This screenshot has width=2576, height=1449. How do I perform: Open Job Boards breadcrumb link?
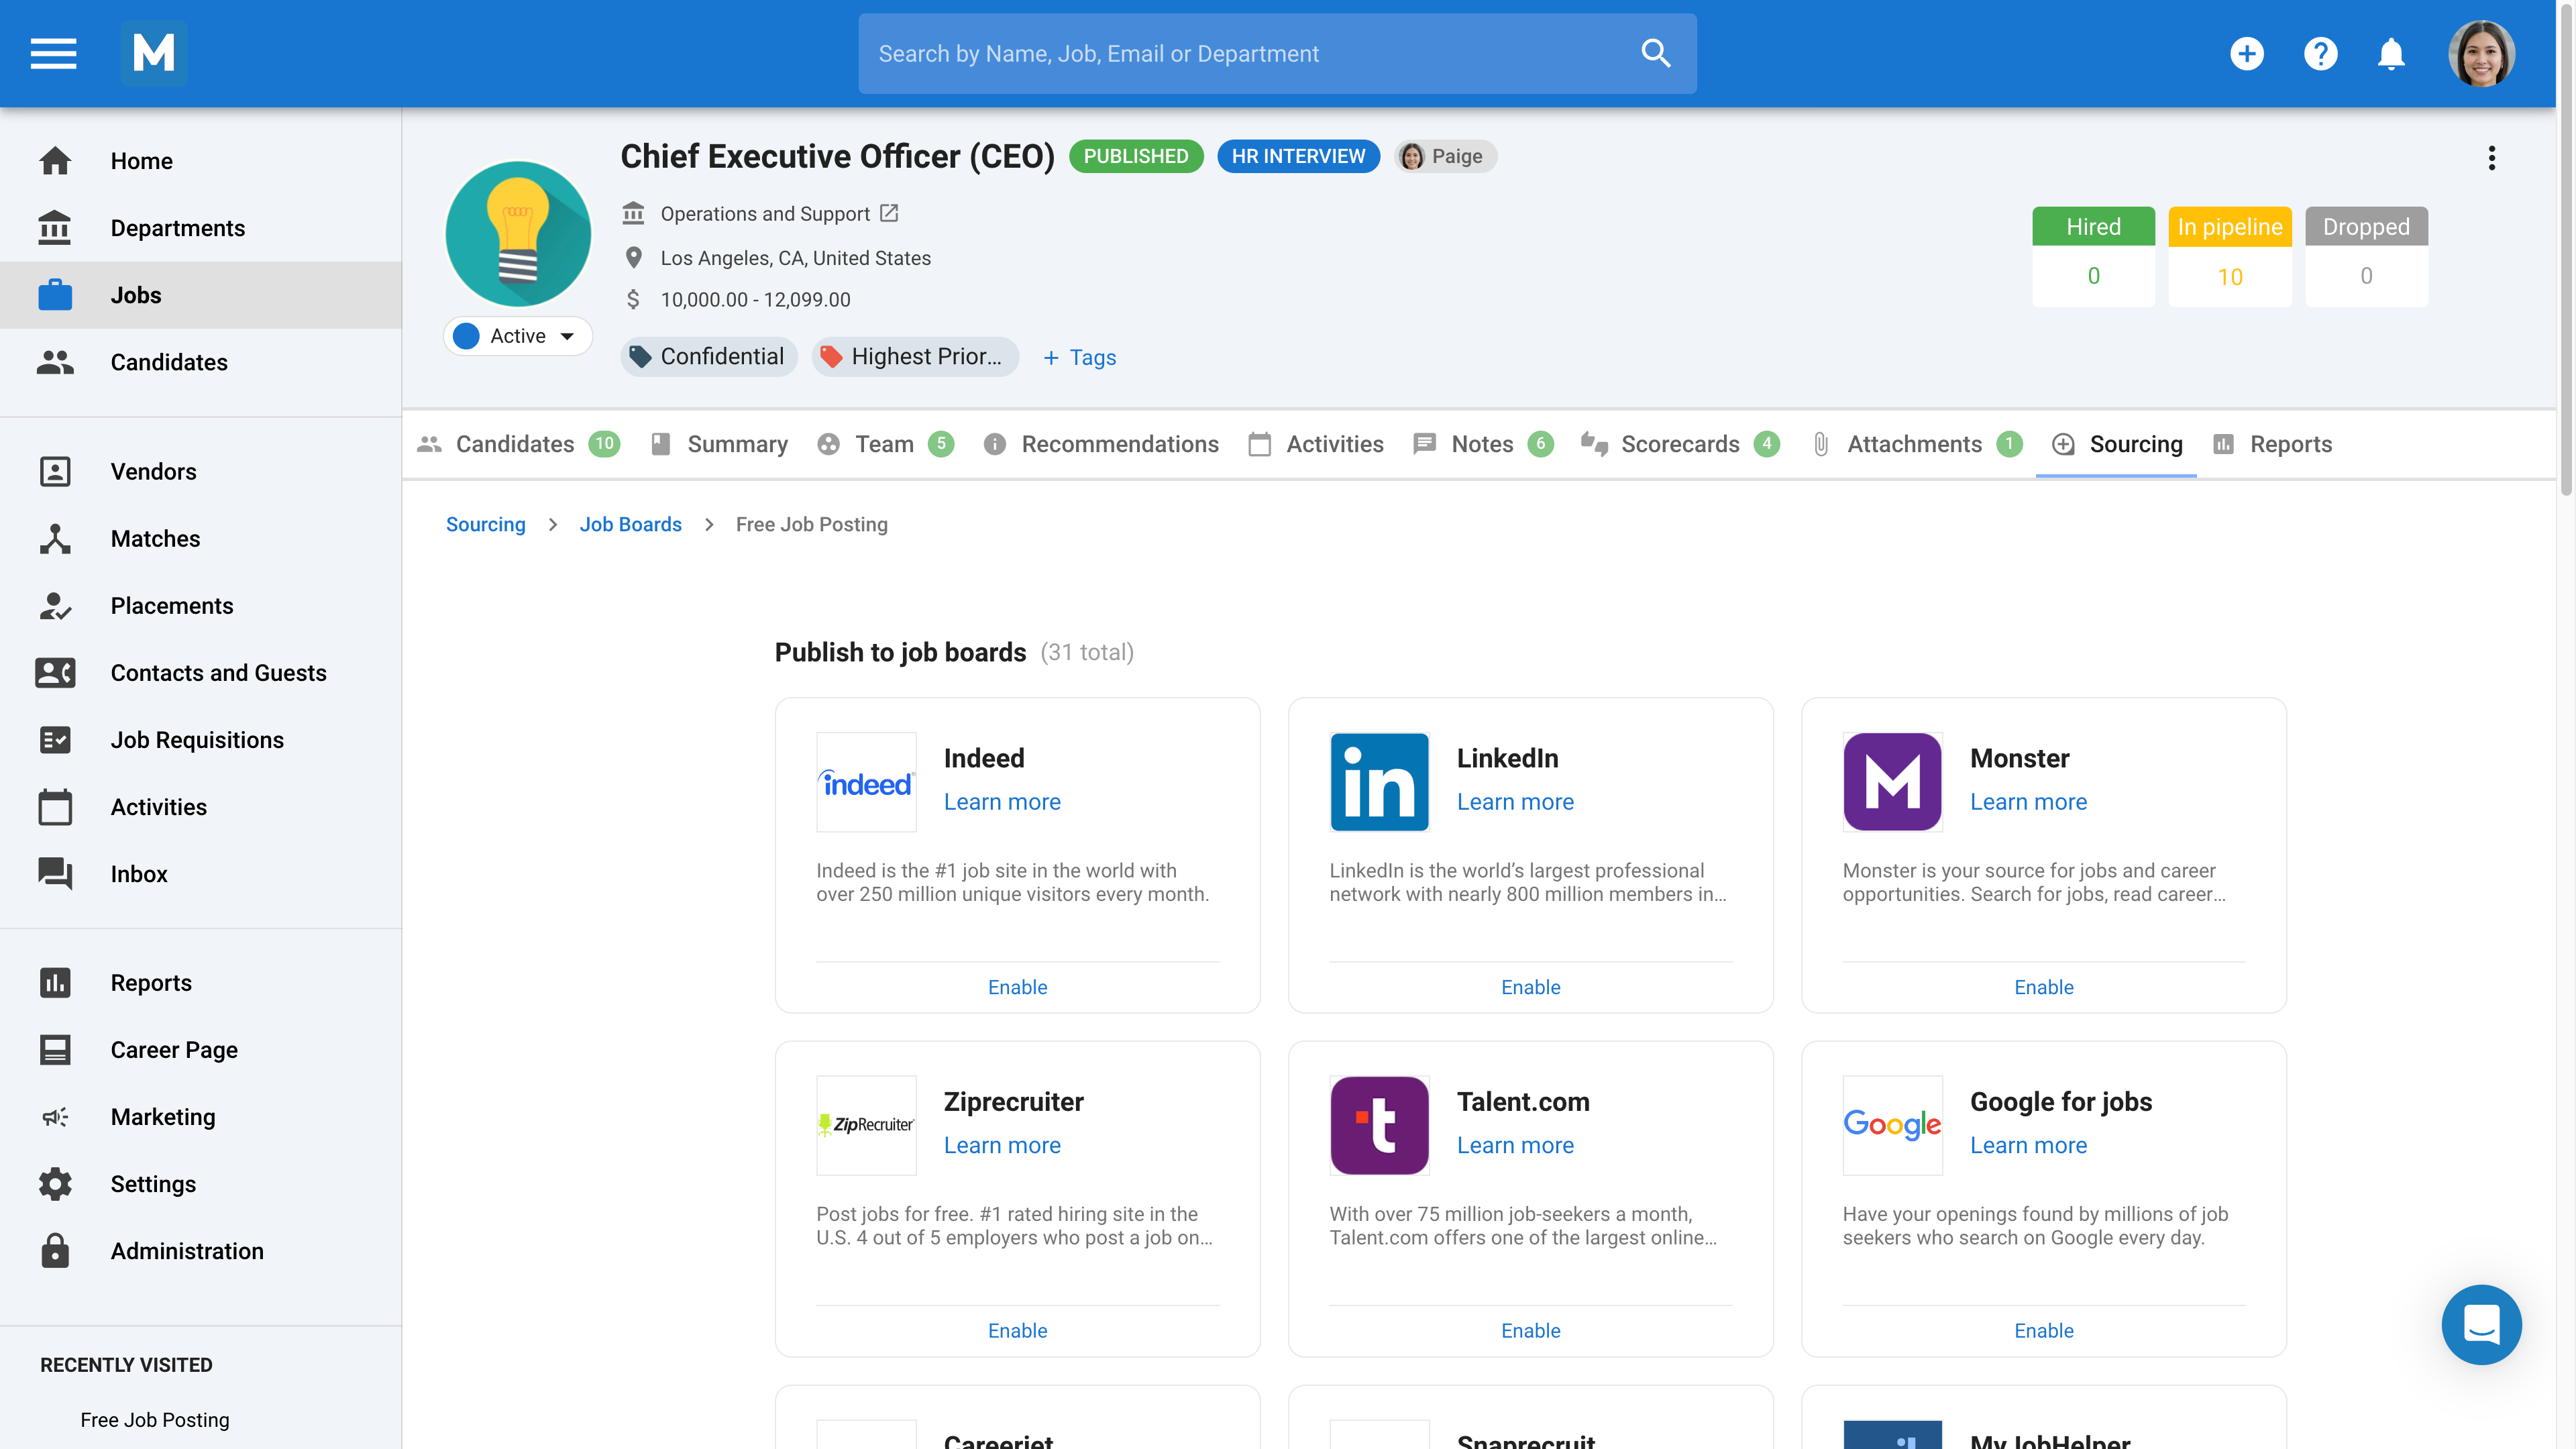630,524
